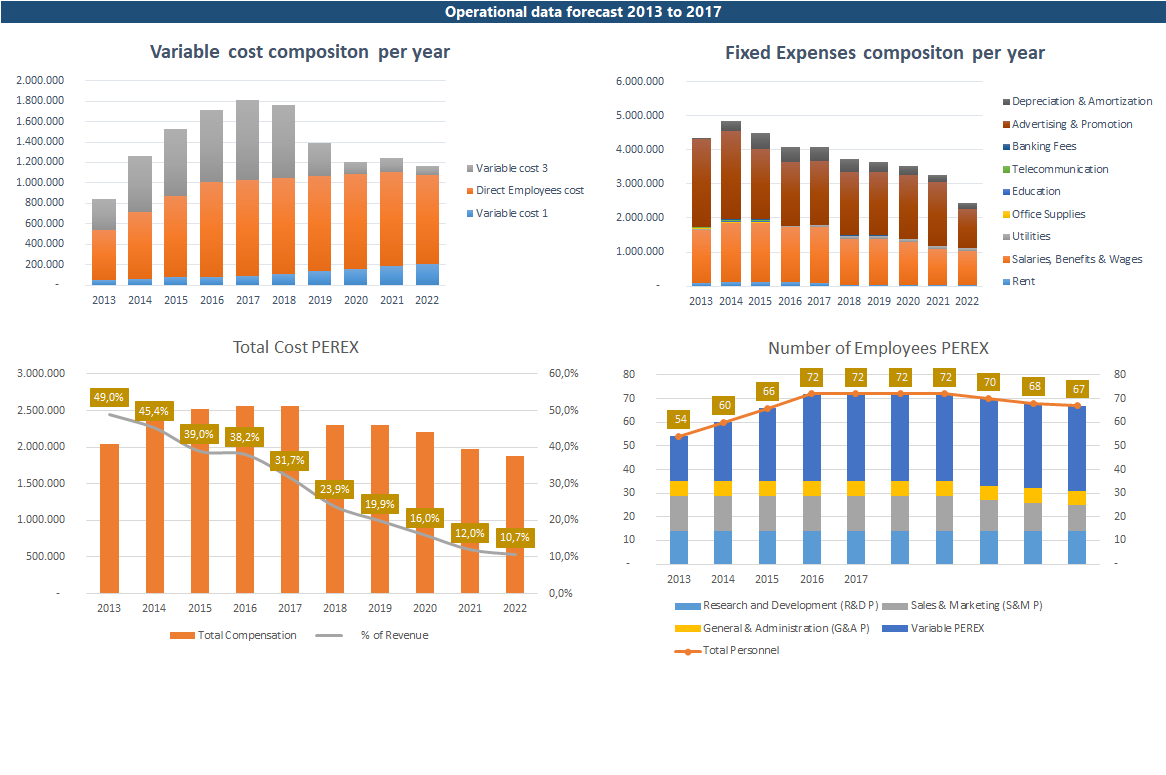Click the Variable cost 3 legend entry

click(511, 168)
